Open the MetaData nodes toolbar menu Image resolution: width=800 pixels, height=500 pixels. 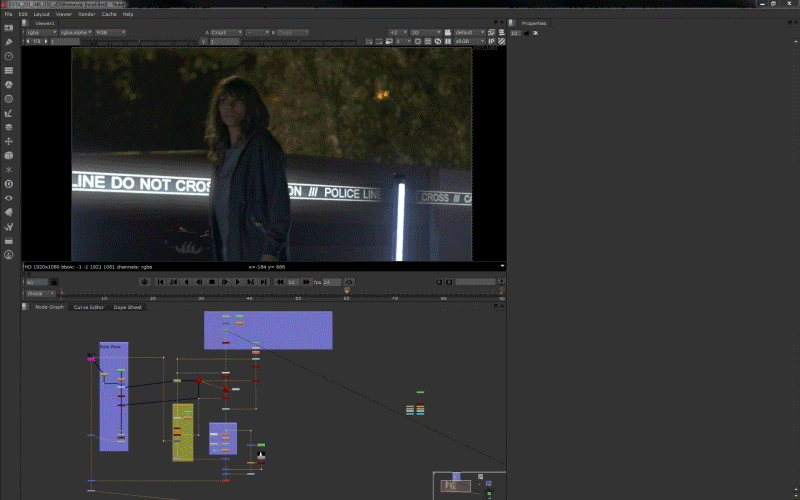(9, 212)
